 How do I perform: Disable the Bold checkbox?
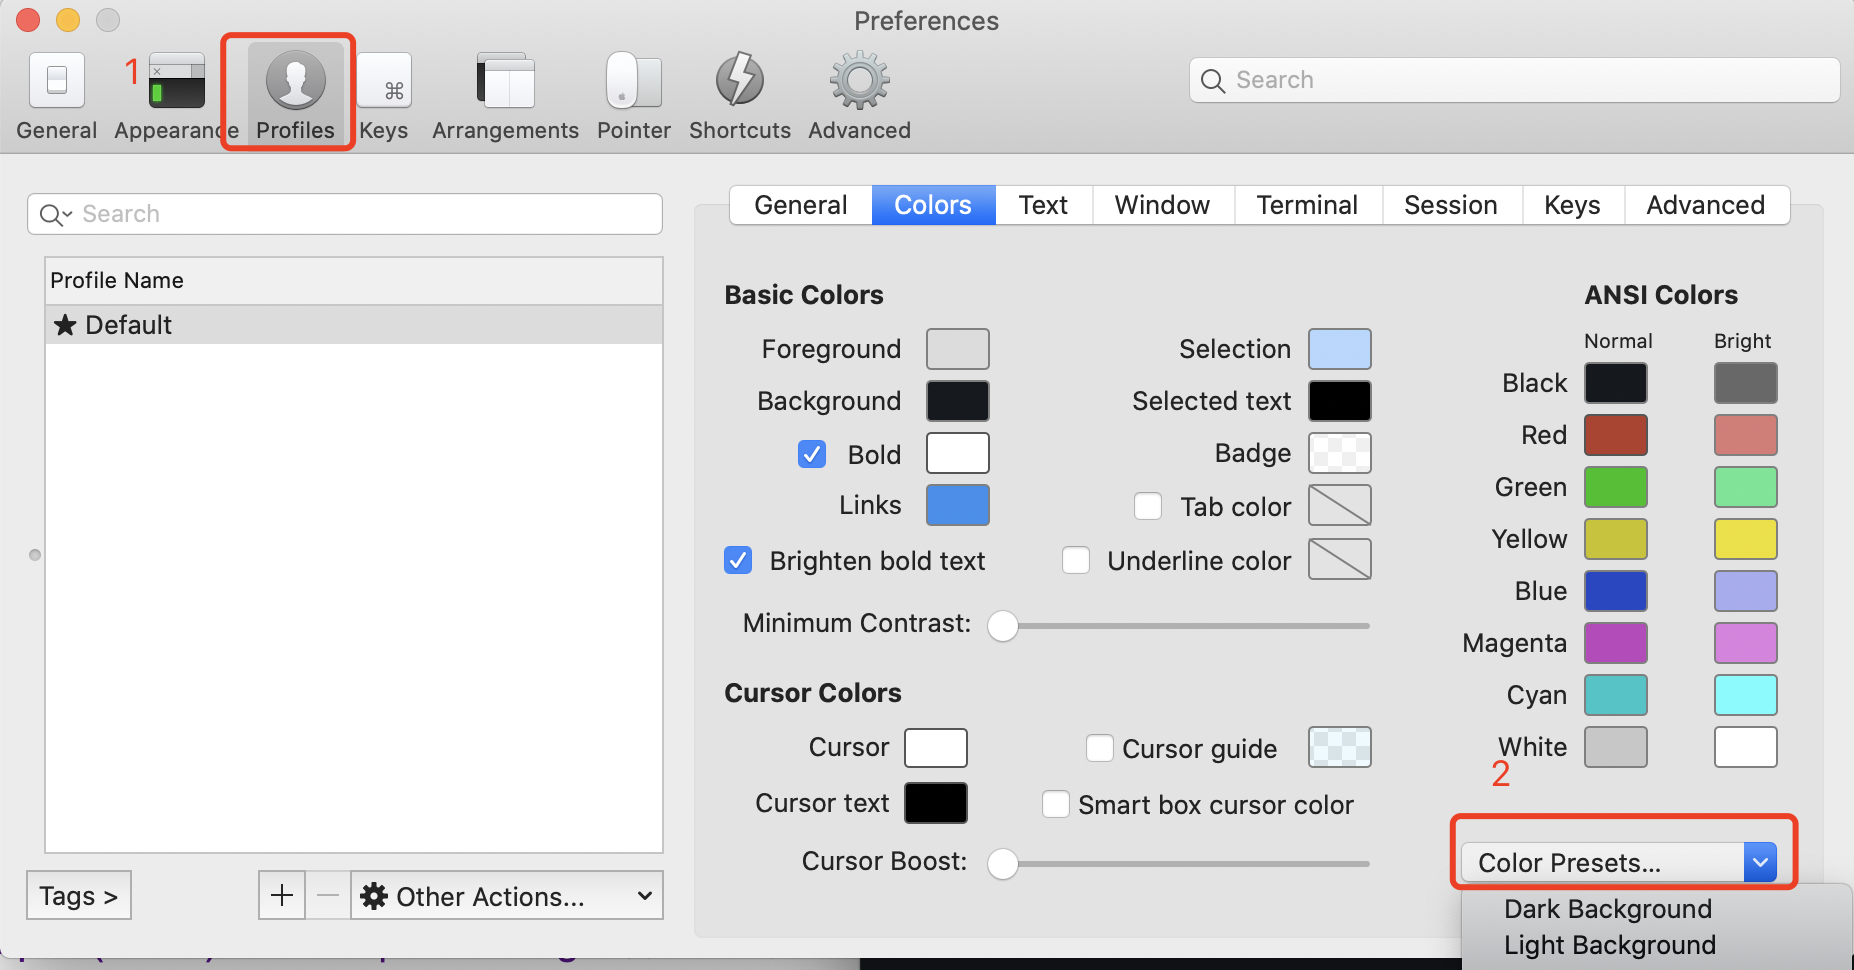812,454
